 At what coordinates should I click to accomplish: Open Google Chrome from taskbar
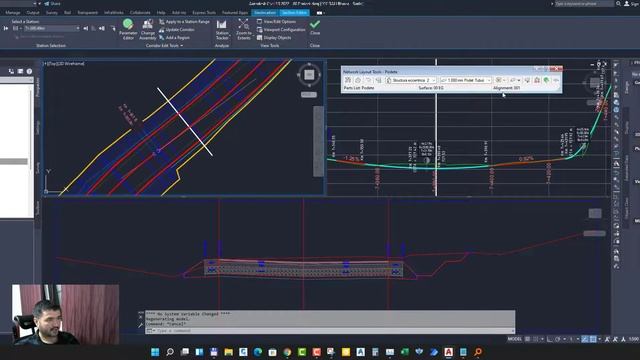point(287,352)
